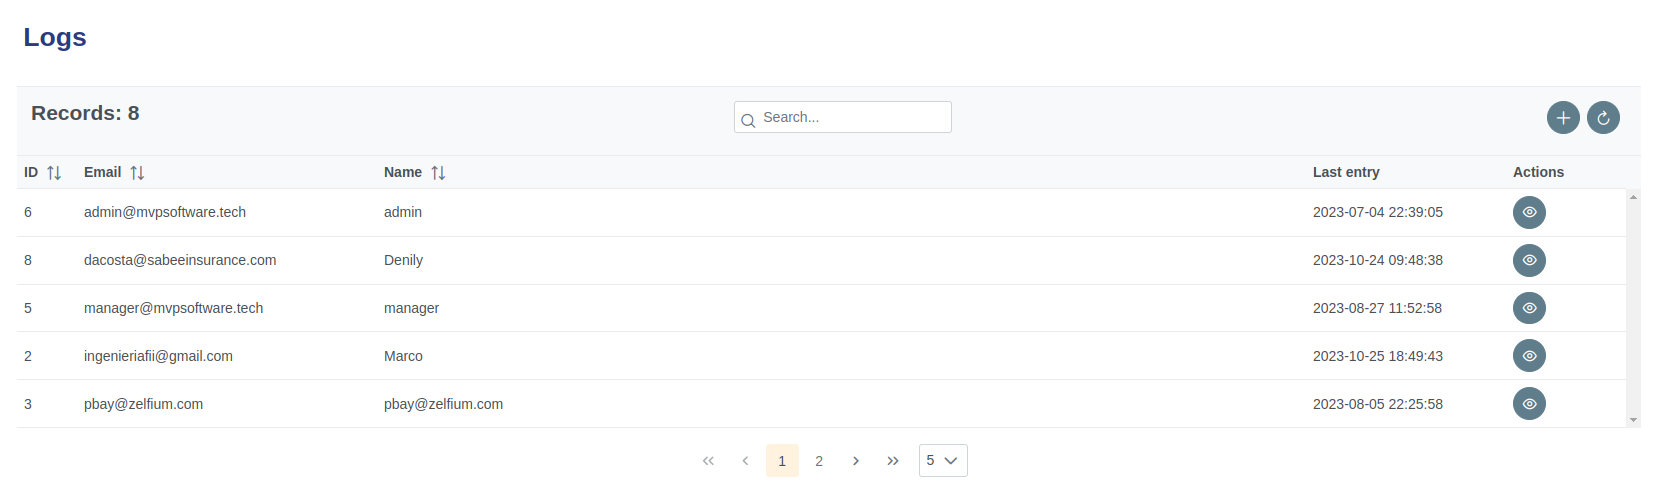Jump to last page
The image size is (1659, 492).
point(893,461)
